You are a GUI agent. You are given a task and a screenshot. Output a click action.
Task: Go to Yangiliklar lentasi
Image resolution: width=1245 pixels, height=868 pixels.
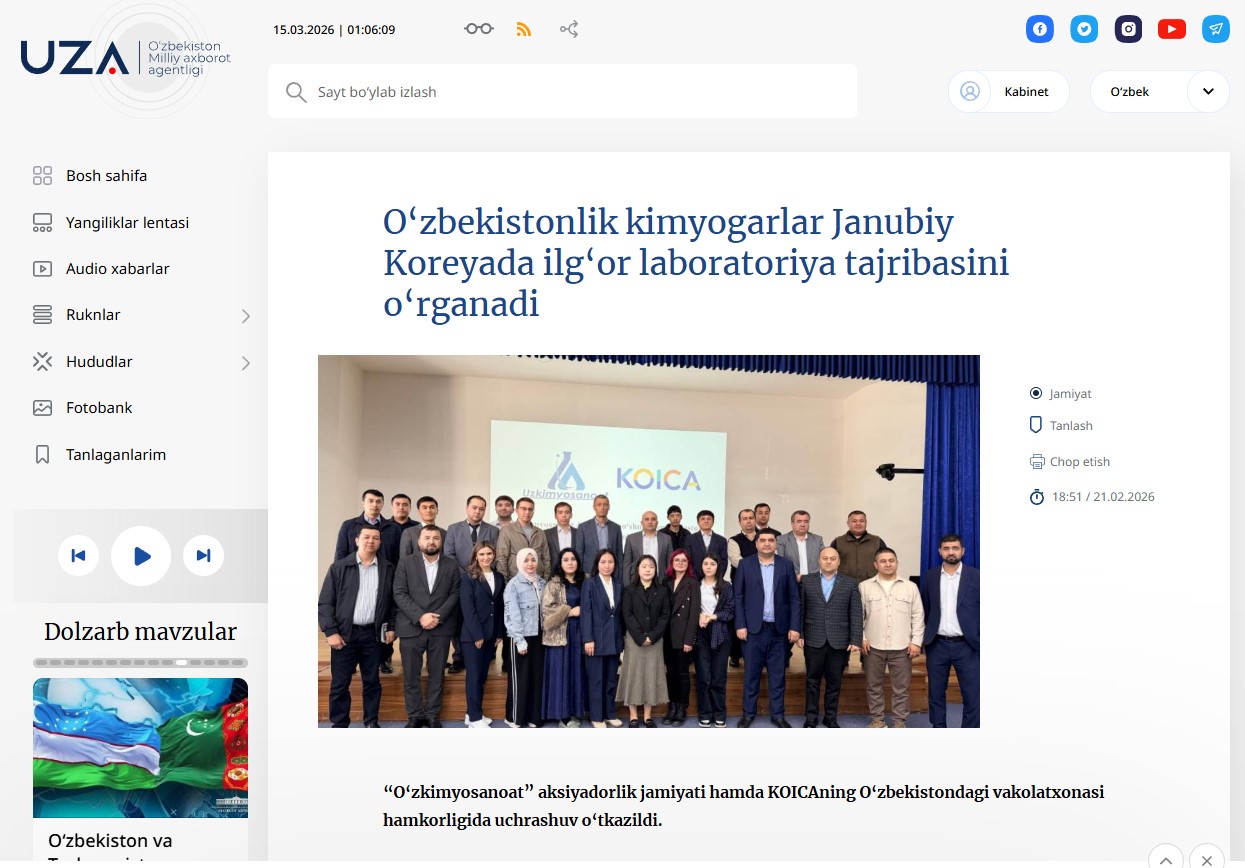pyautogui.click(x=127, y=222)
